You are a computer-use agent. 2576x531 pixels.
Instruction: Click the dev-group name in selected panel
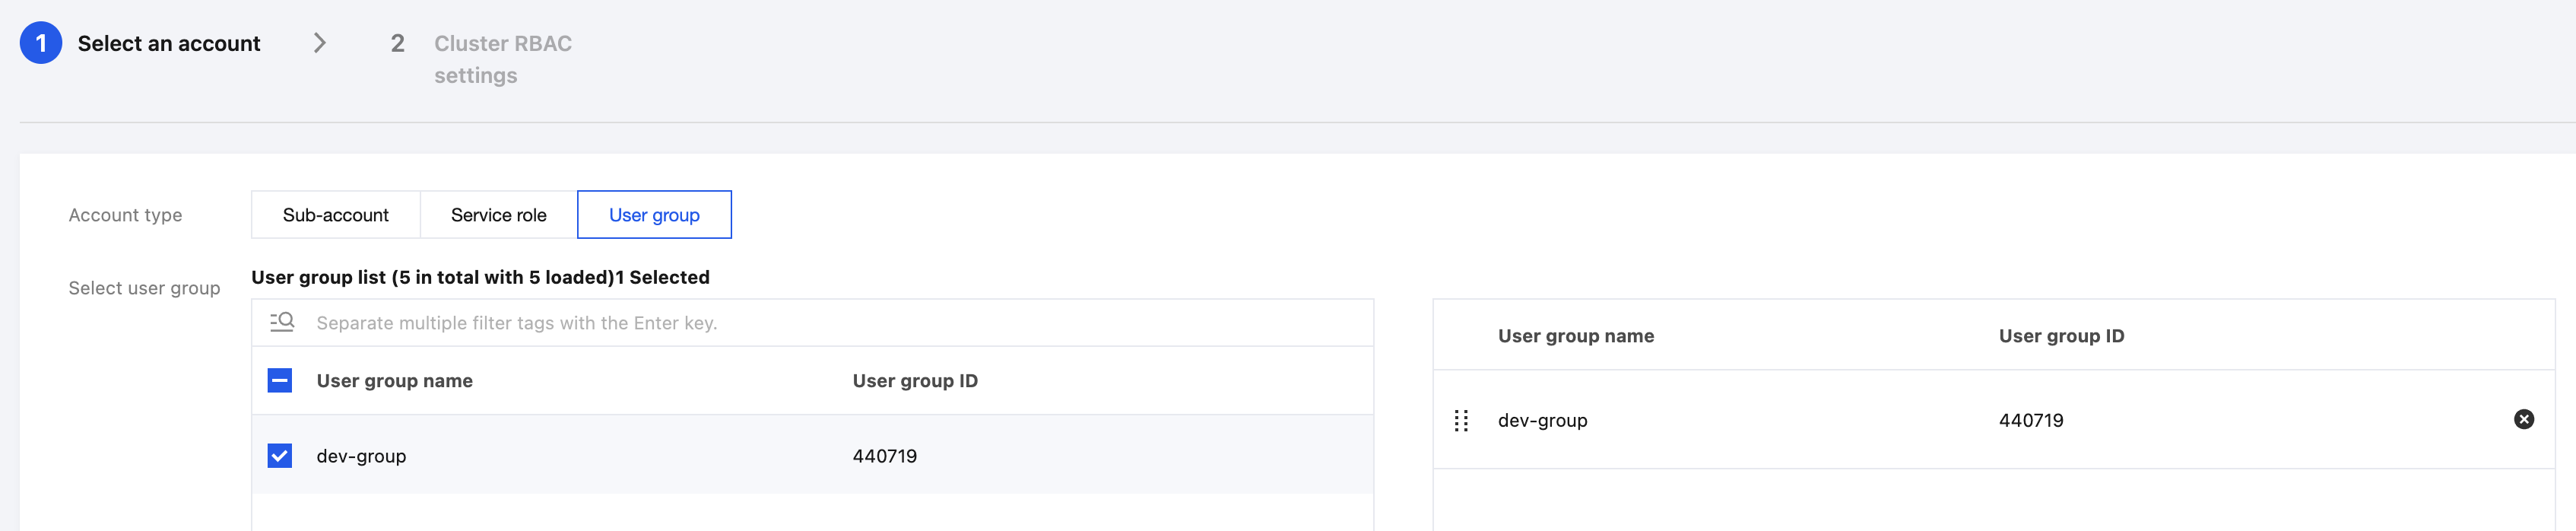[1542, 421]
